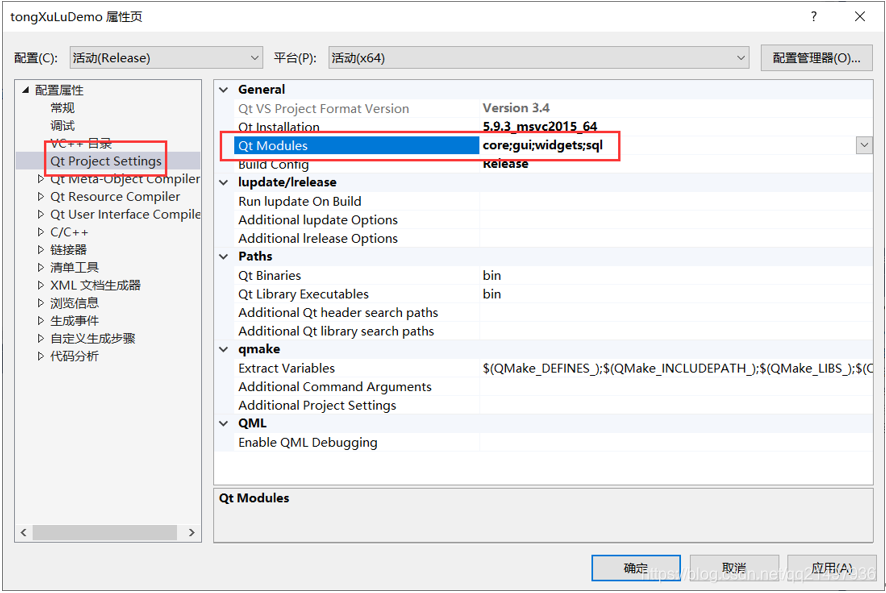This screenshot has height=593, width=886.
Task: Click the 确定 button
Action: click(x=636, y=568)
